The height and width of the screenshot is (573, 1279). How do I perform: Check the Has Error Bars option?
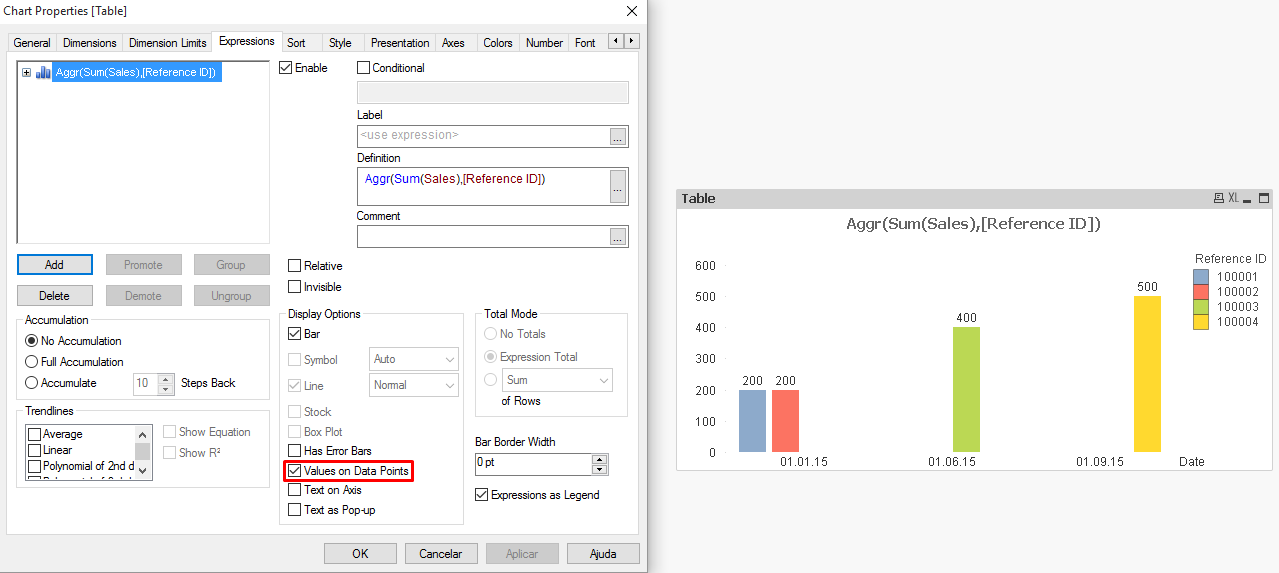294,451
